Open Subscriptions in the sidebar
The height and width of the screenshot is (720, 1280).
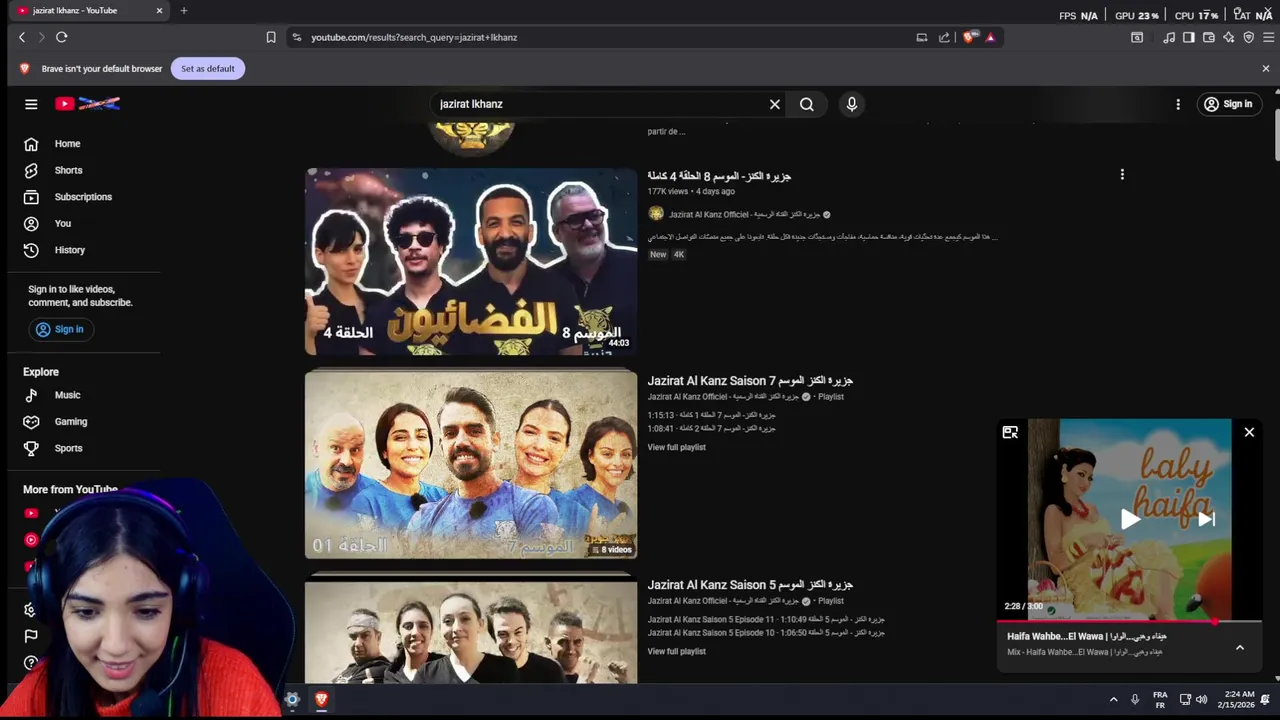(x=84, y=197)
